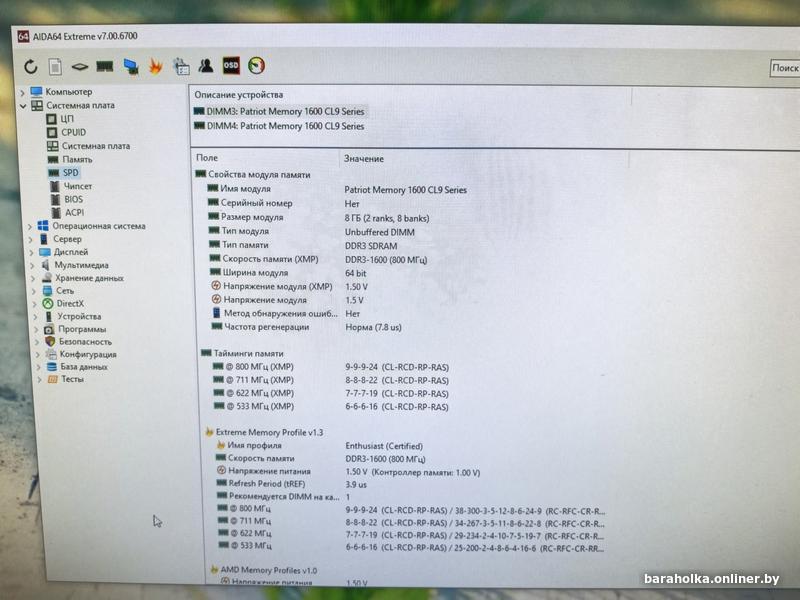Image resolution: width=800 pixels, height=600 pixels.
Task: Select the Напряжение модуля (XMP) row
Action: [289, 287]
